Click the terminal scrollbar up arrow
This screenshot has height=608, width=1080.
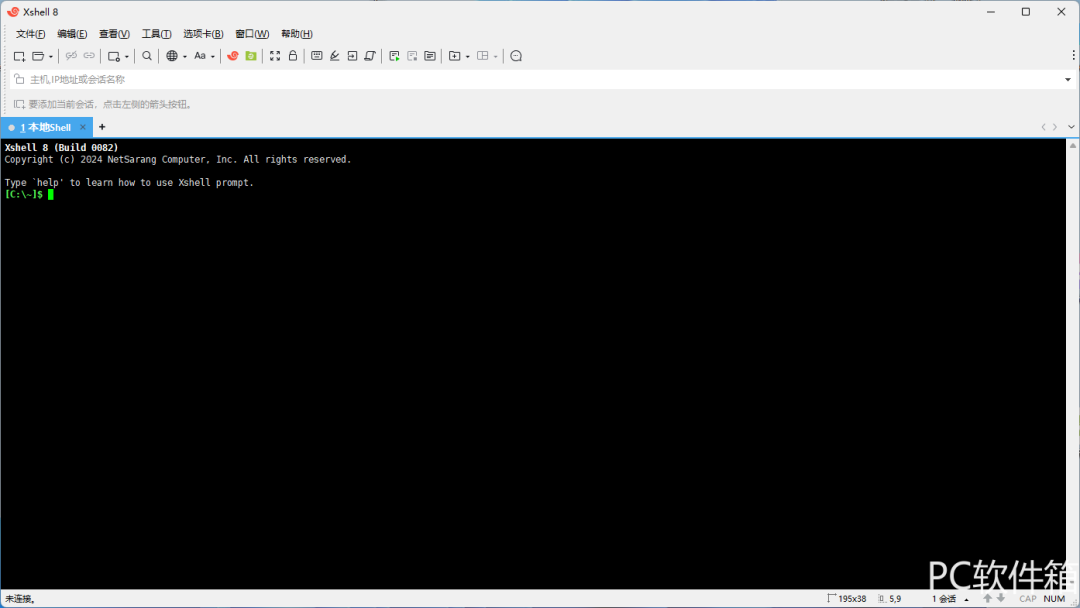(1072, 145)
